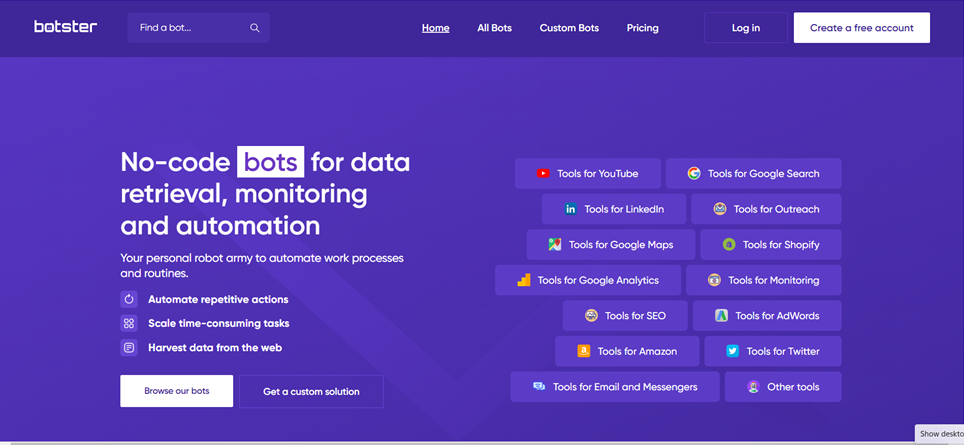Open Tools for Email and Messengers

pyautogui.click(x=615, y=387)
